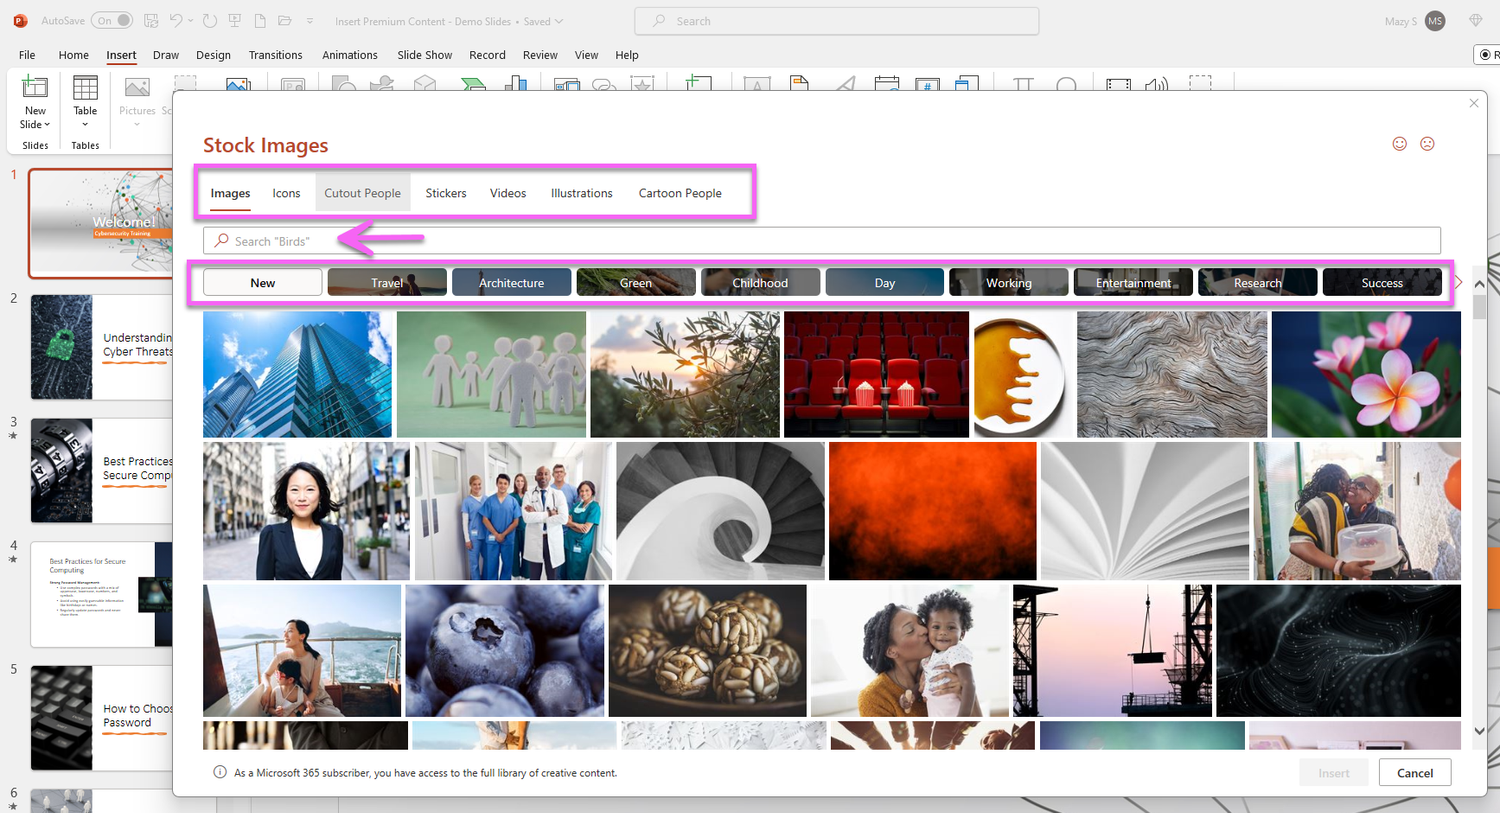Open the Draw ribbon tab
The image size is (1500, 813).
point(166,55)
